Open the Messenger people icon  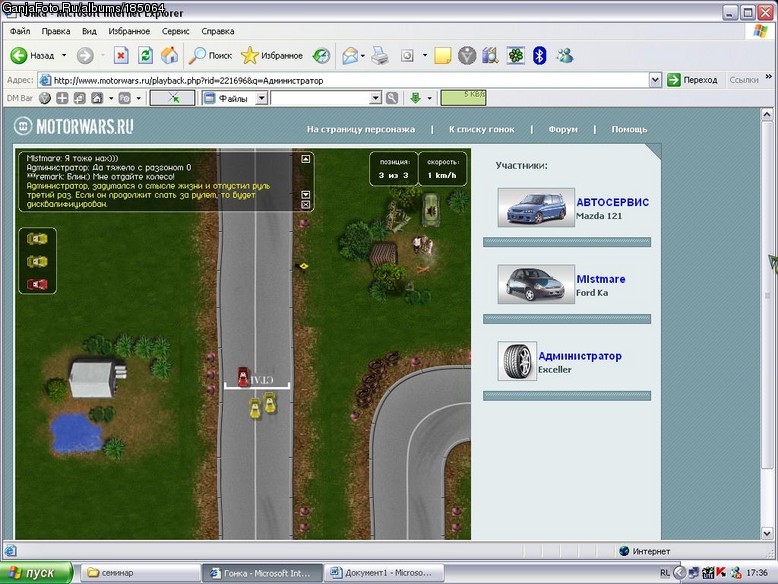[x=565, y=56]
